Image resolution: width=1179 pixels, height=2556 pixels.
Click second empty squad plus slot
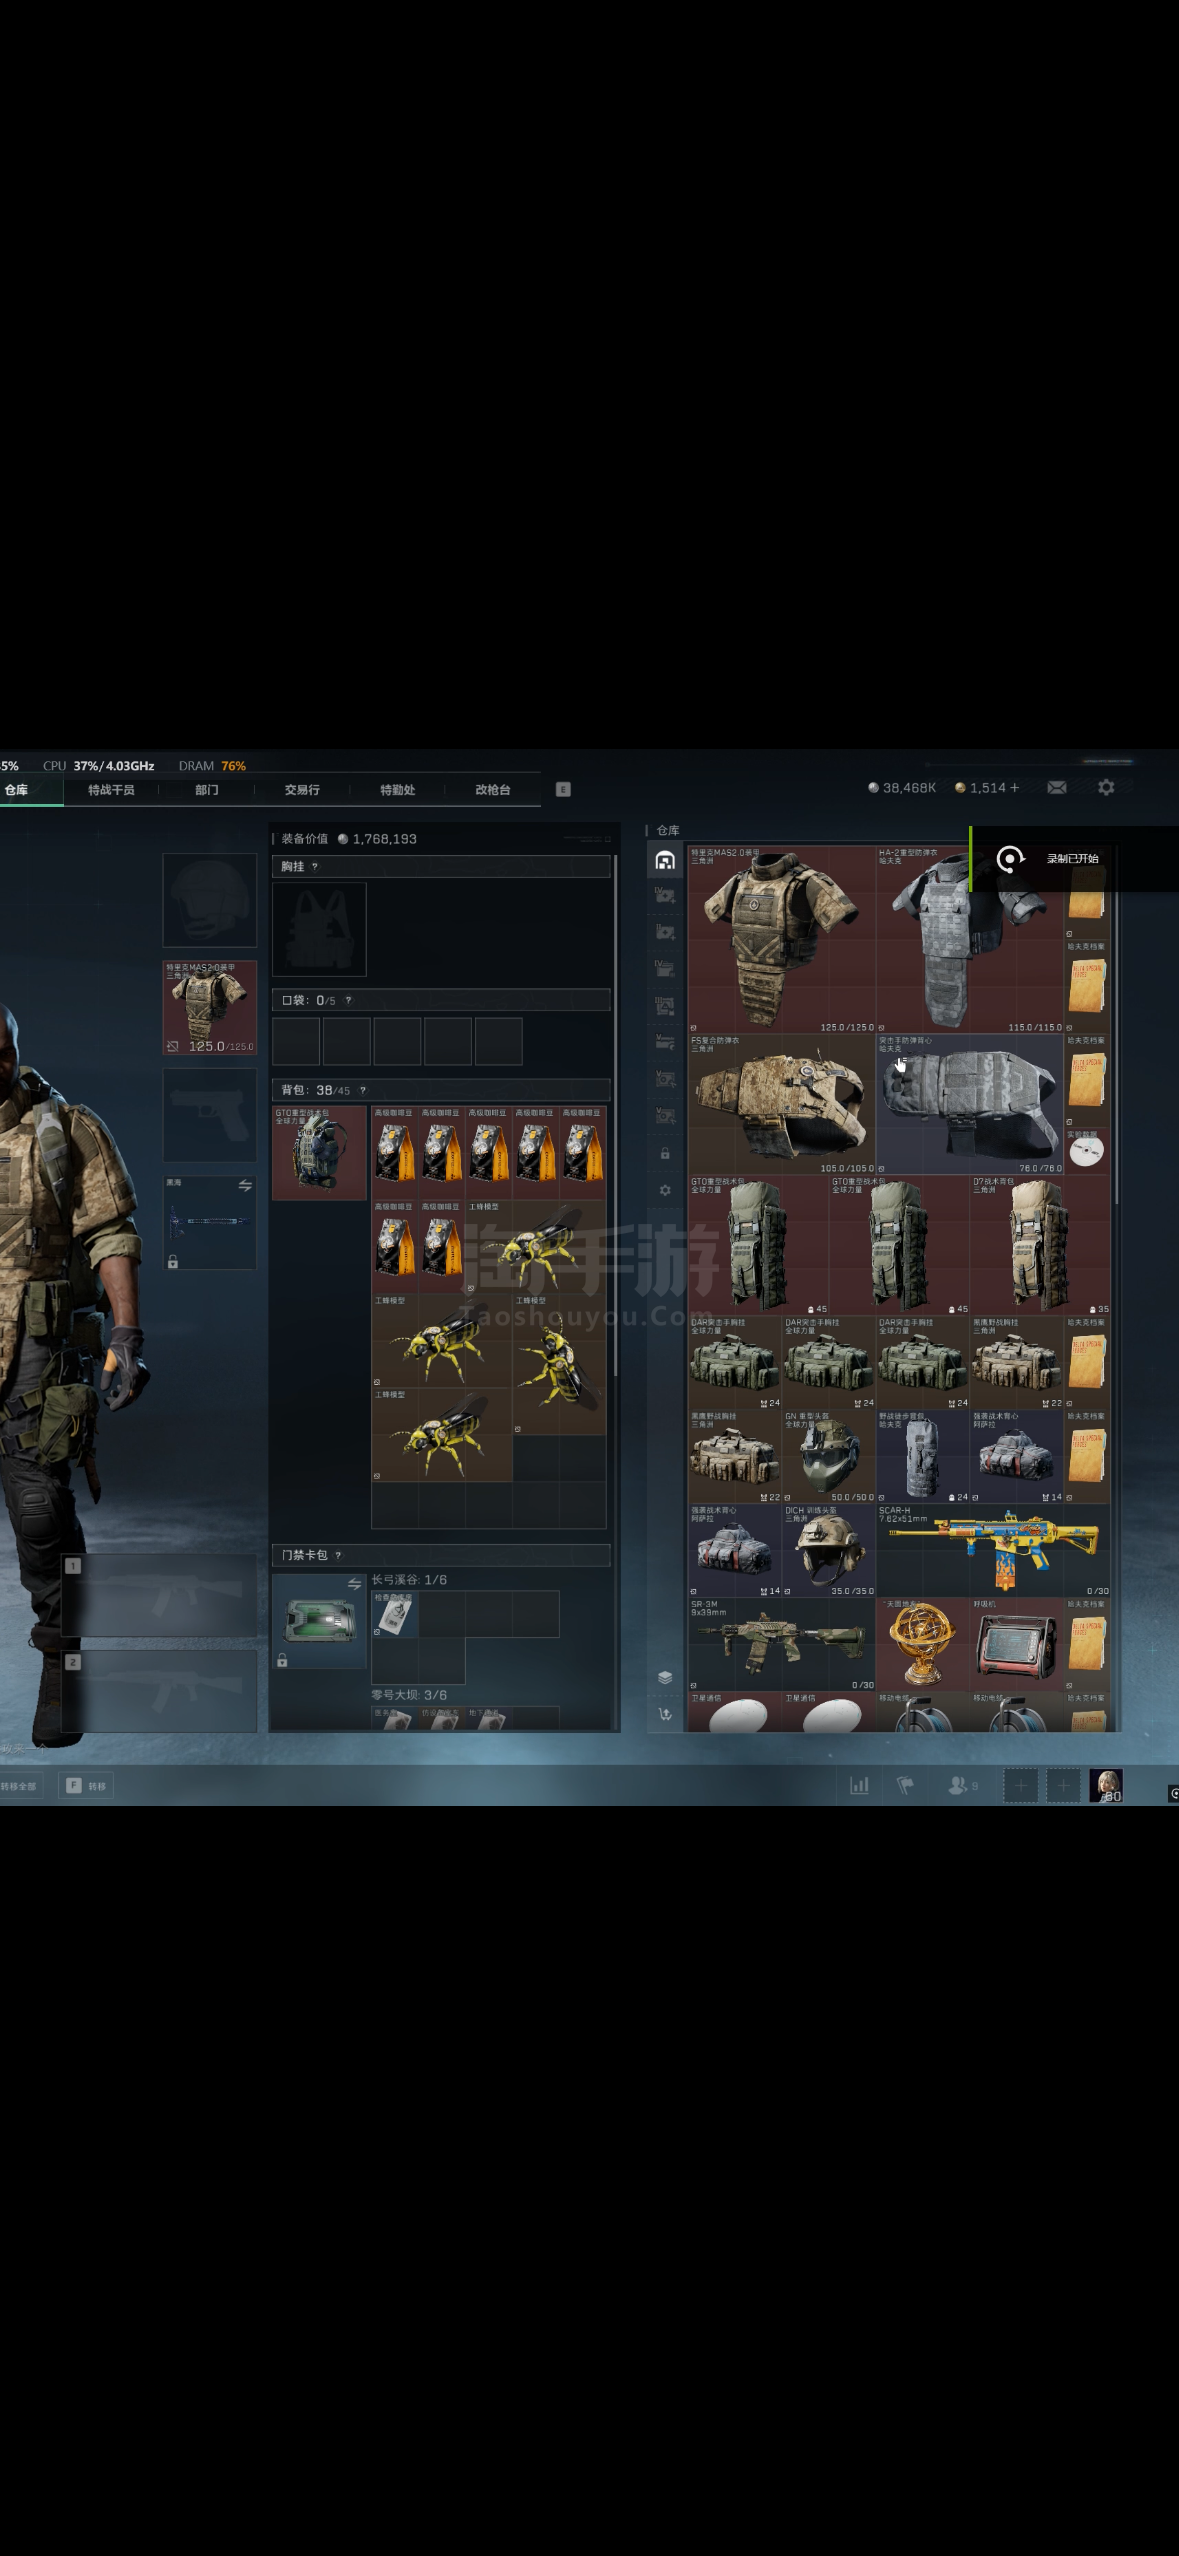[1063, 1785]
